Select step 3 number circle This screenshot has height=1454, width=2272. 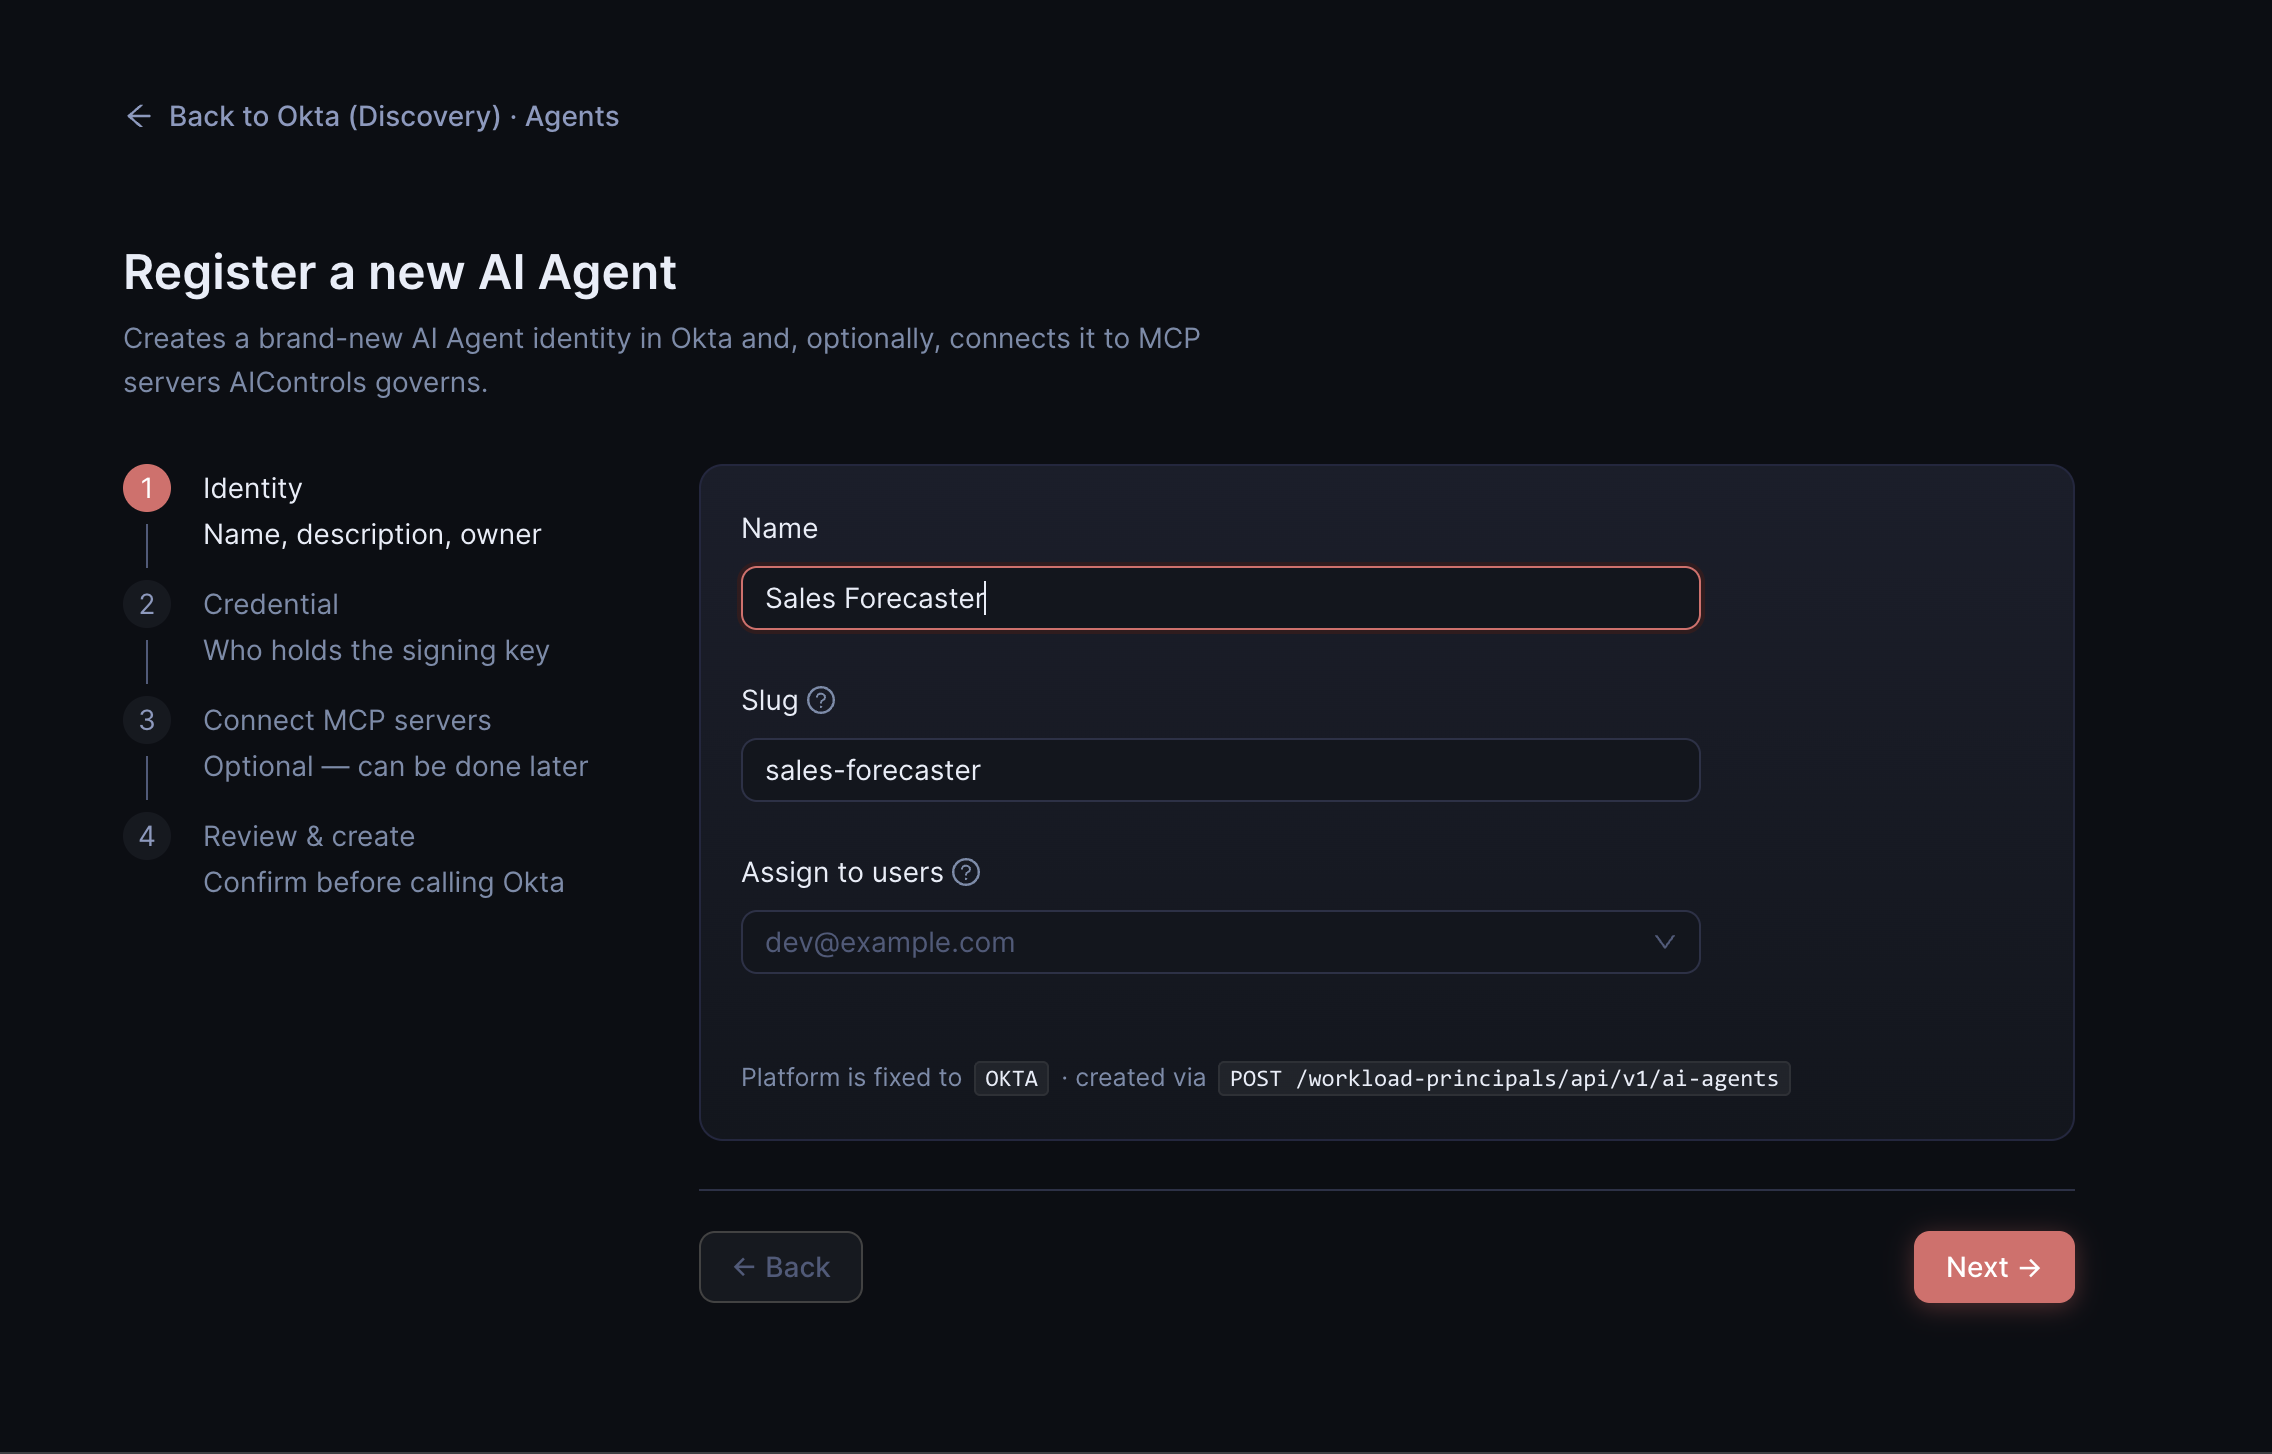click(147, 720)
